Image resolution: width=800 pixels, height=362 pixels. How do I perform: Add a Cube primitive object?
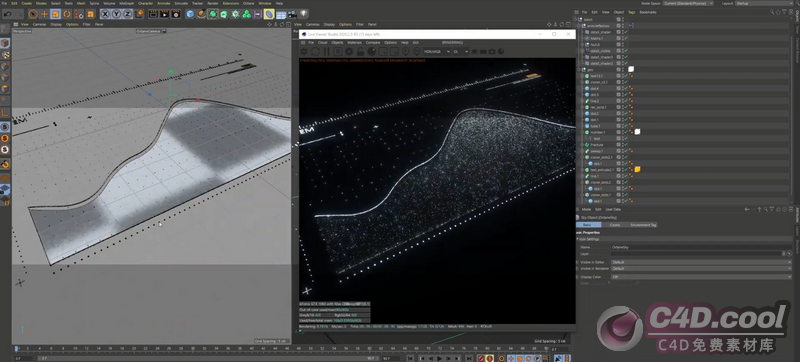(190, 14)
